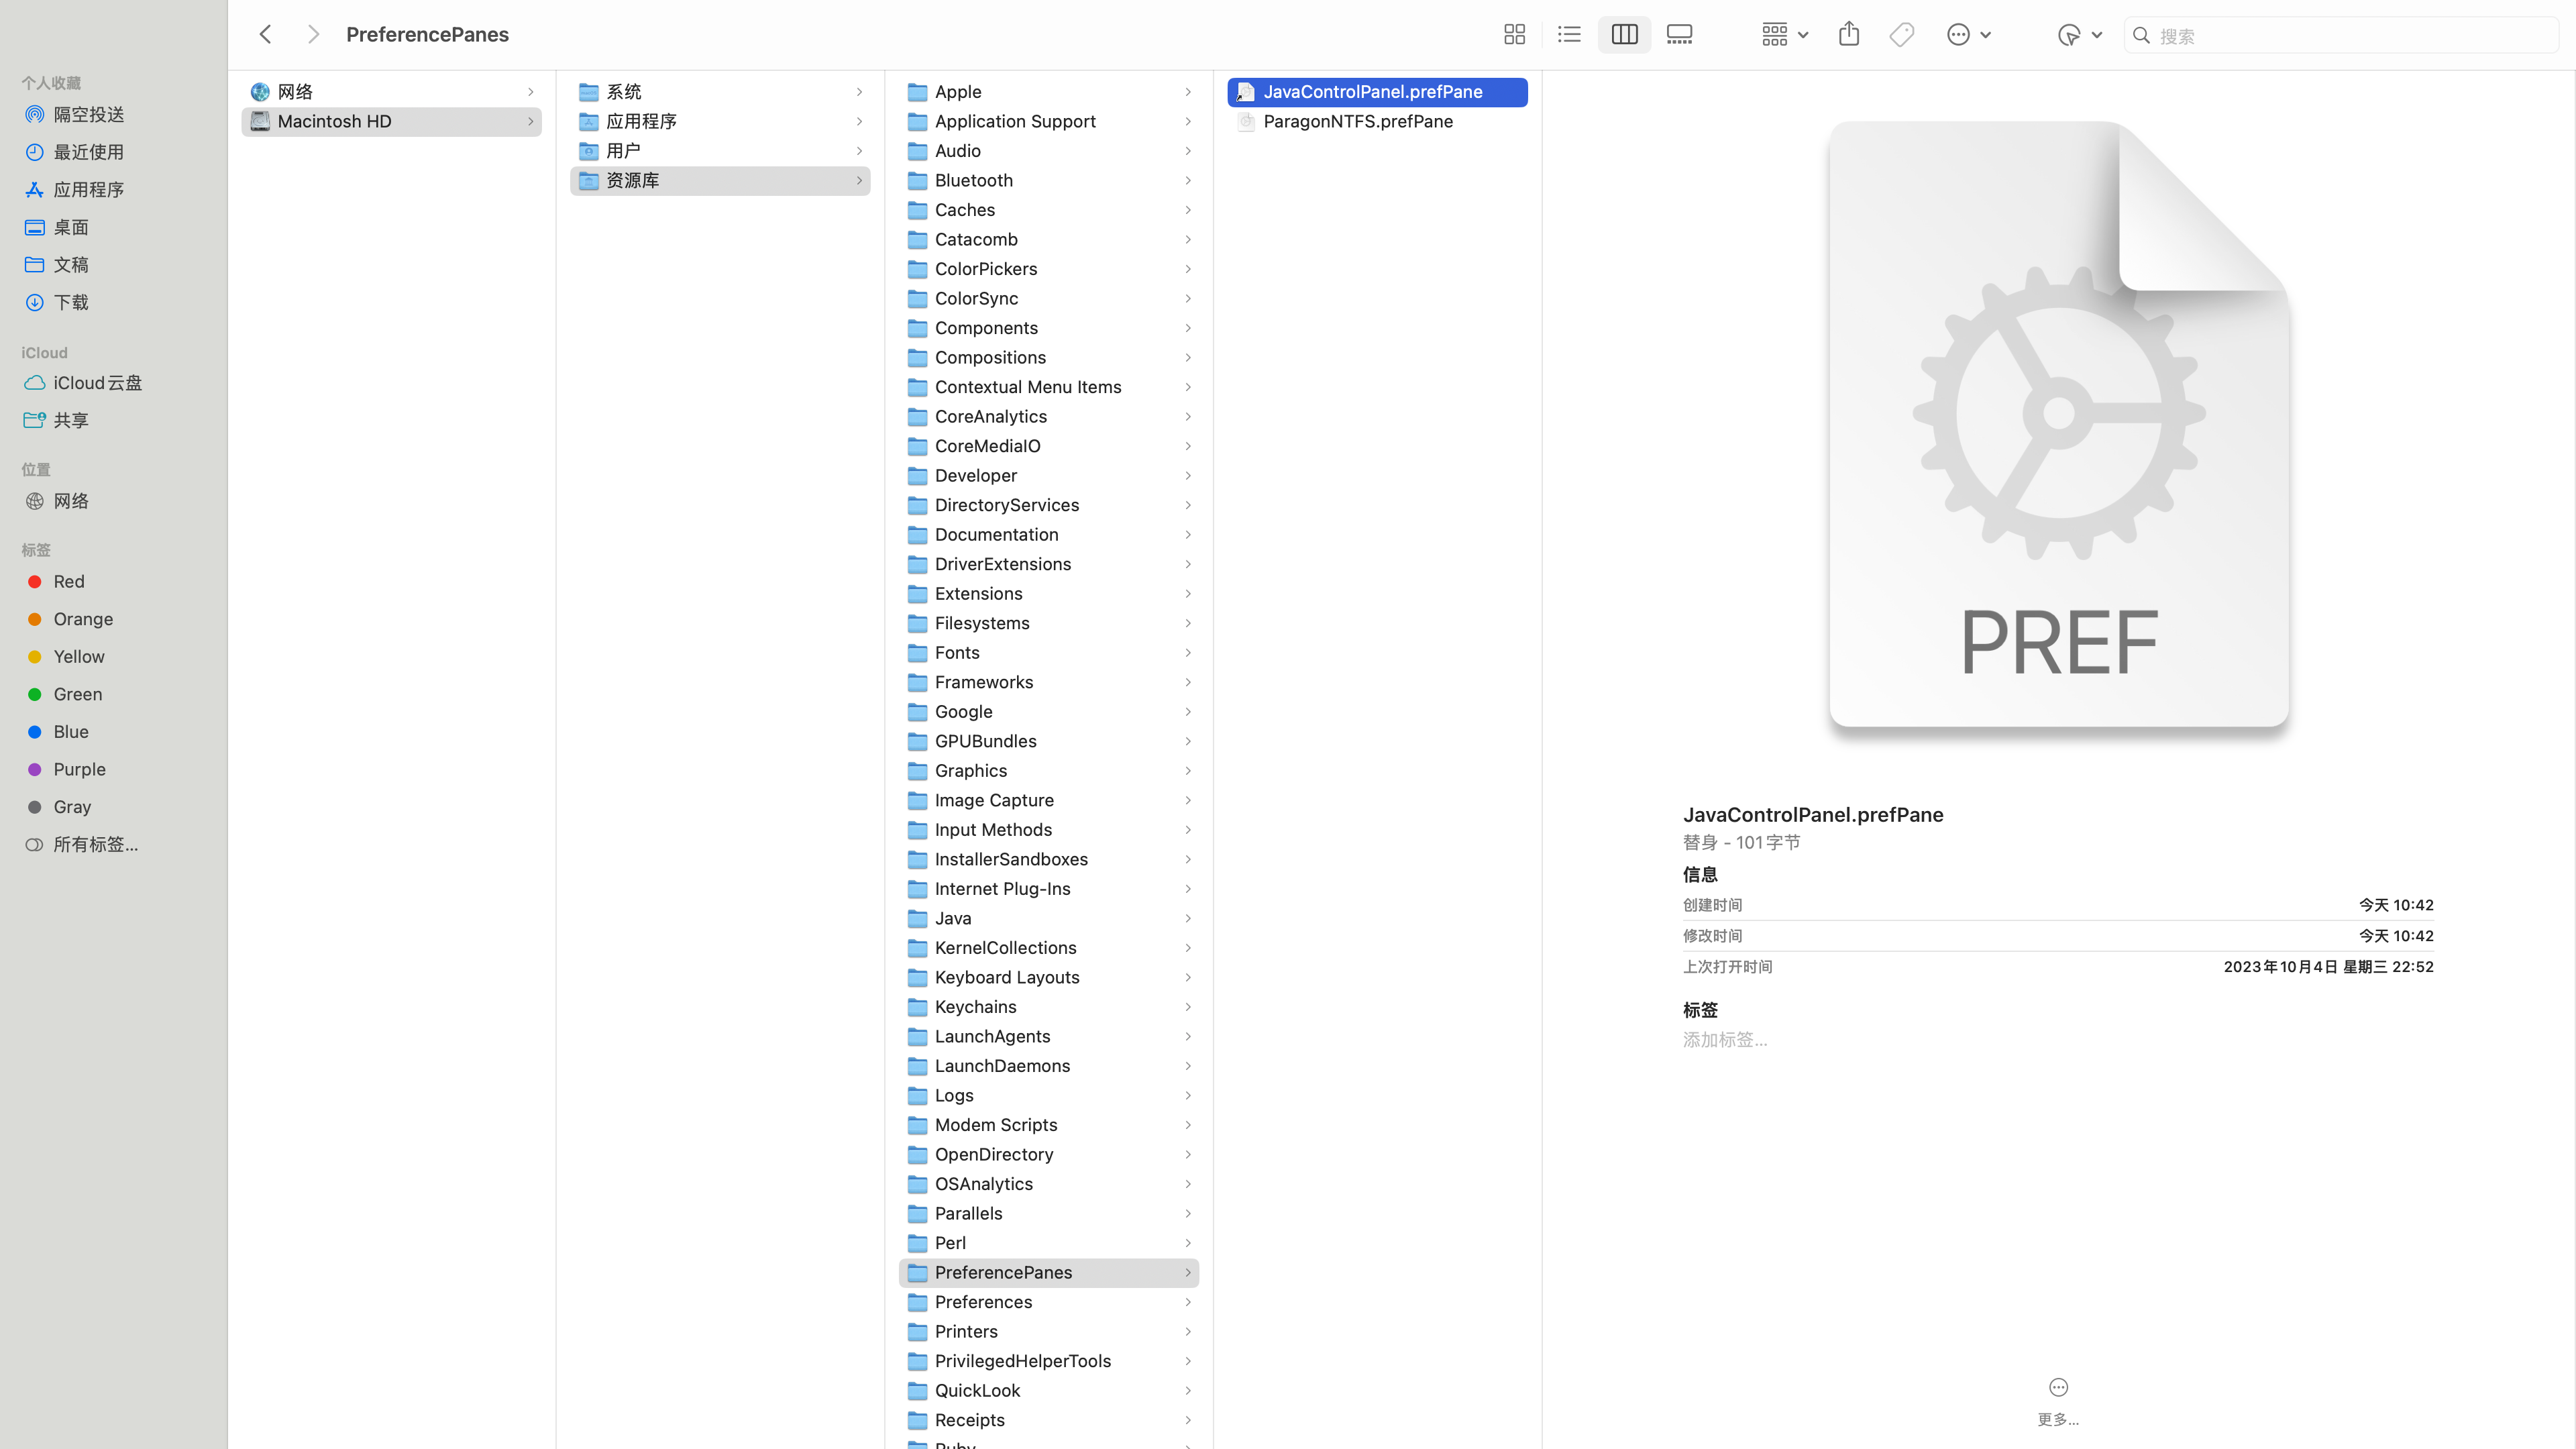Open the Caches folder
The image size is (2576, 1449).
(1049, 210)
